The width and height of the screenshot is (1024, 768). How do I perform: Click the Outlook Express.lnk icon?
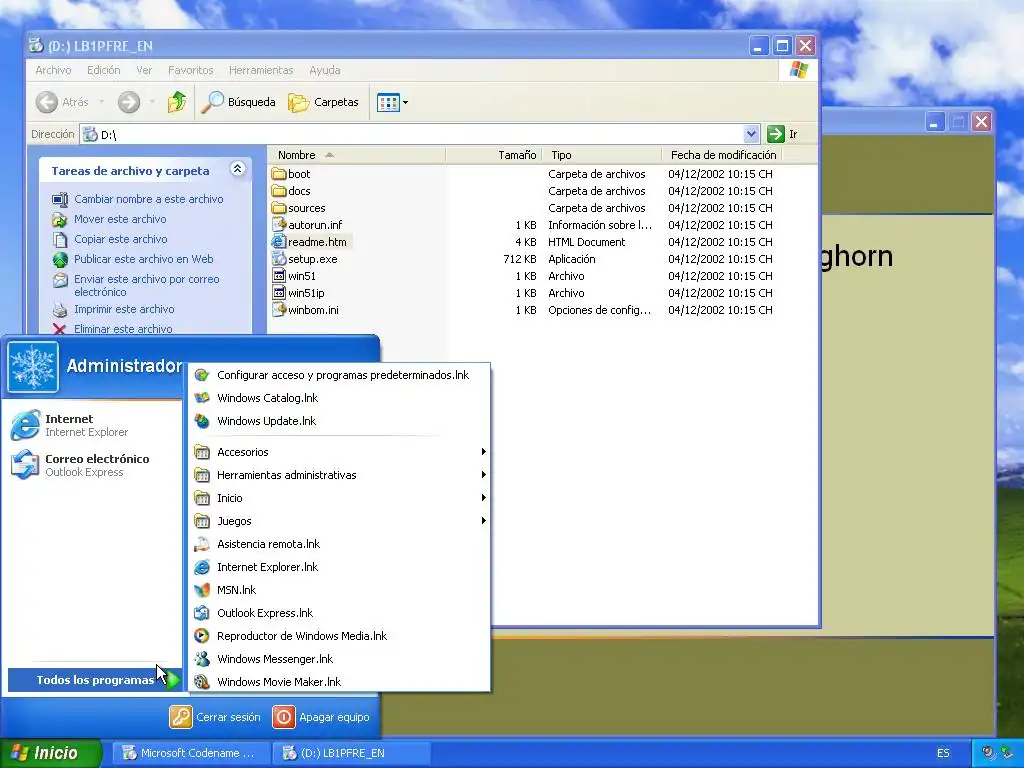click(x=202, y=613)
